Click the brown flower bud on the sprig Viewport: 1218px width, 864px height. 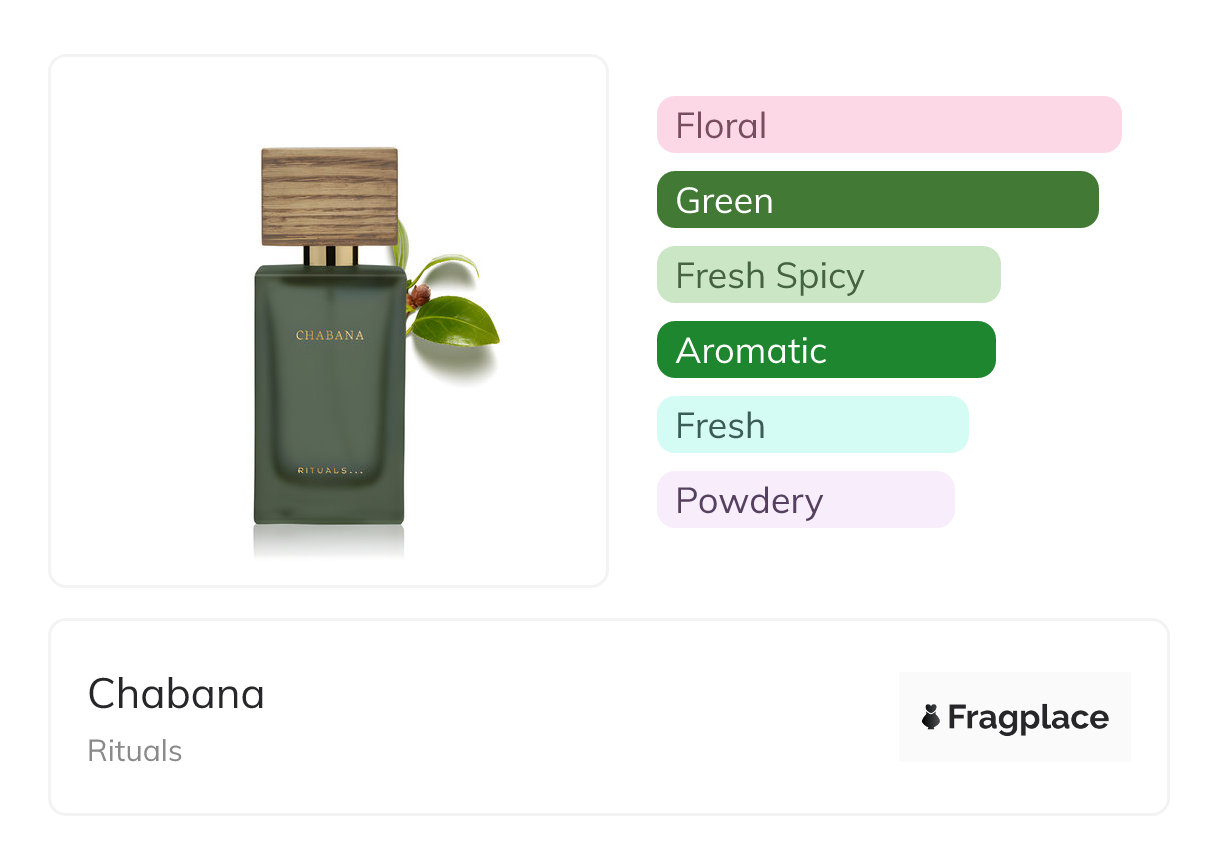[420, 295]
